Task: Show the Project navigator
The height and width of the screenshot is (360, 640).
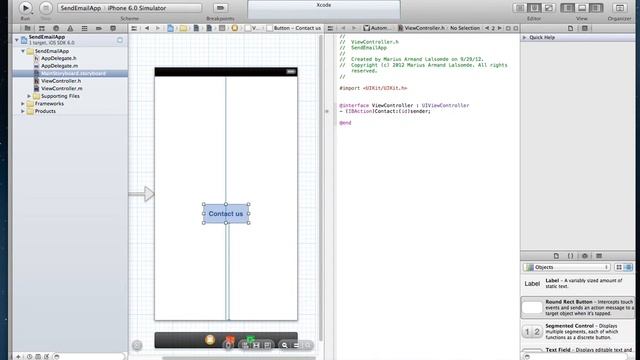Action: (27, 28)
